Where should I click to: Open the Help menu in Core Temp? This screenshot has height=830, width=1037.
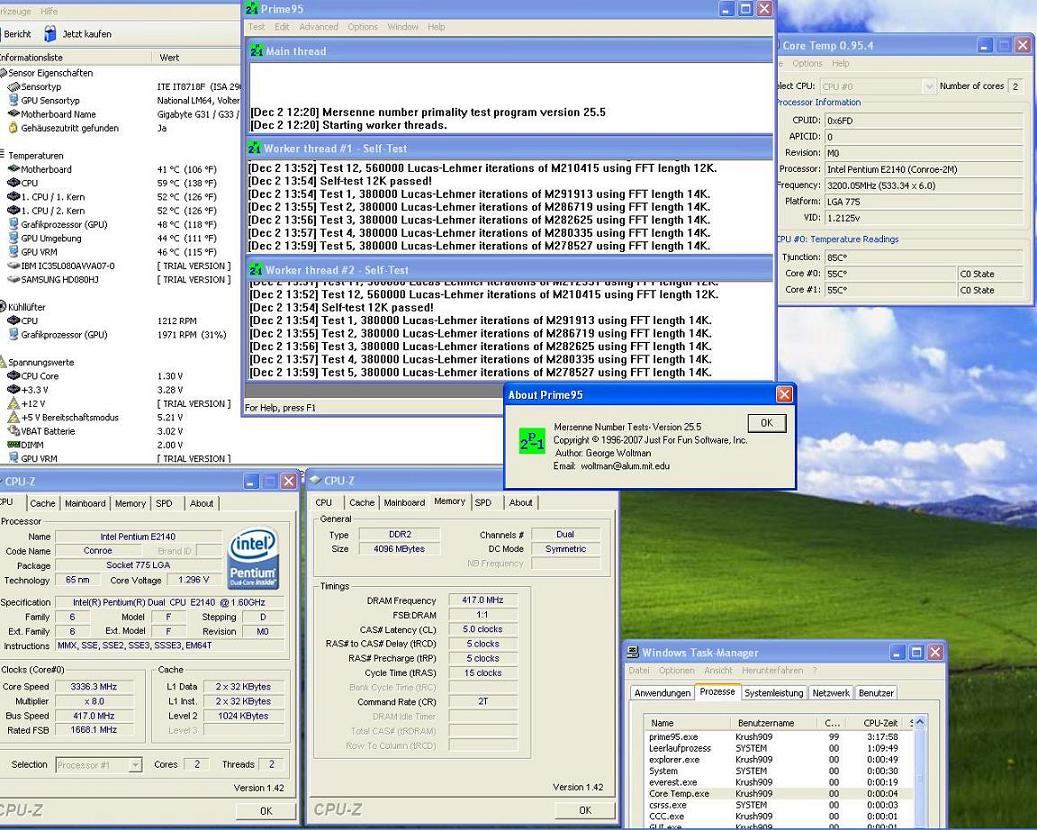841,63
